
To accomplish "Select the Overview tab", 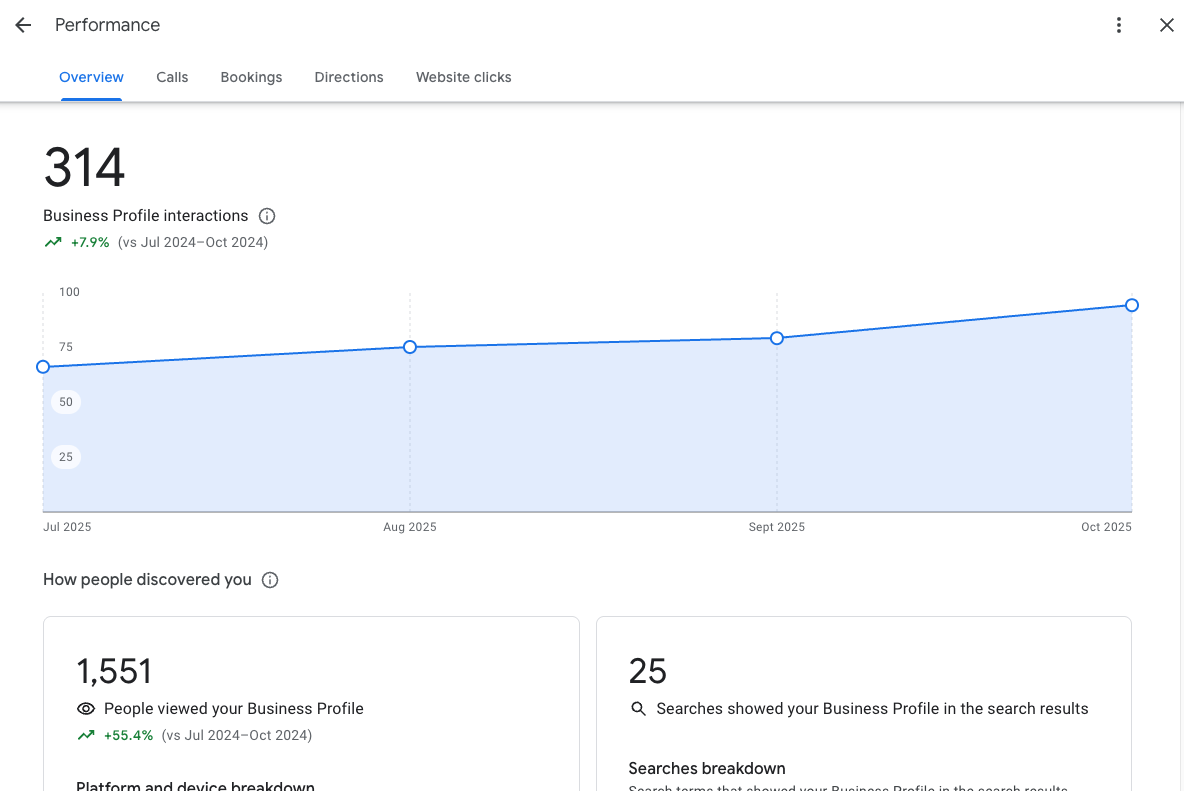I will coord(91,77).
